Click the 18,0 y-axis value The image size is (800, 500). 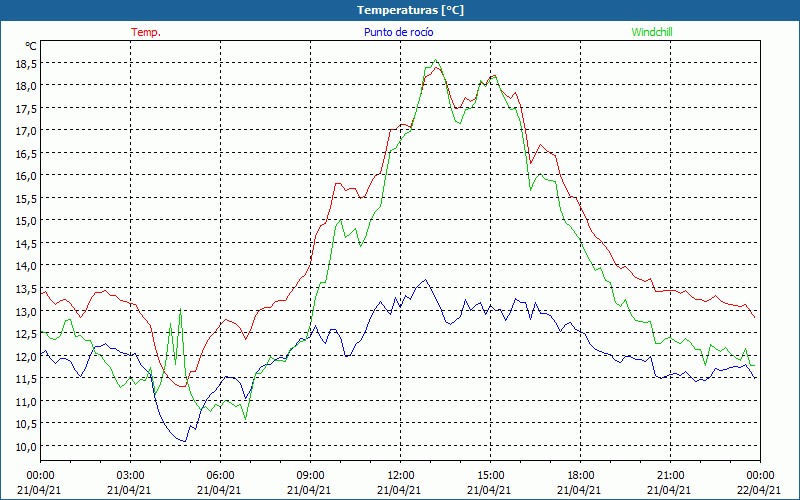point(25,86)
